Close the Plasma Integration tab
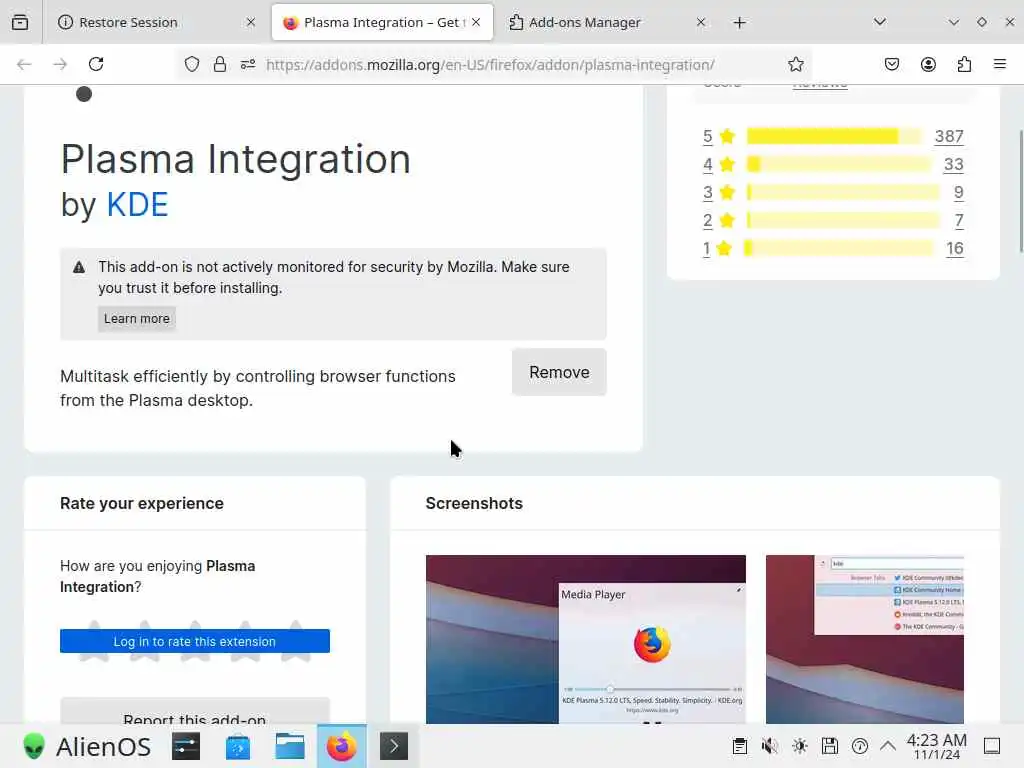 click(476, 22)
